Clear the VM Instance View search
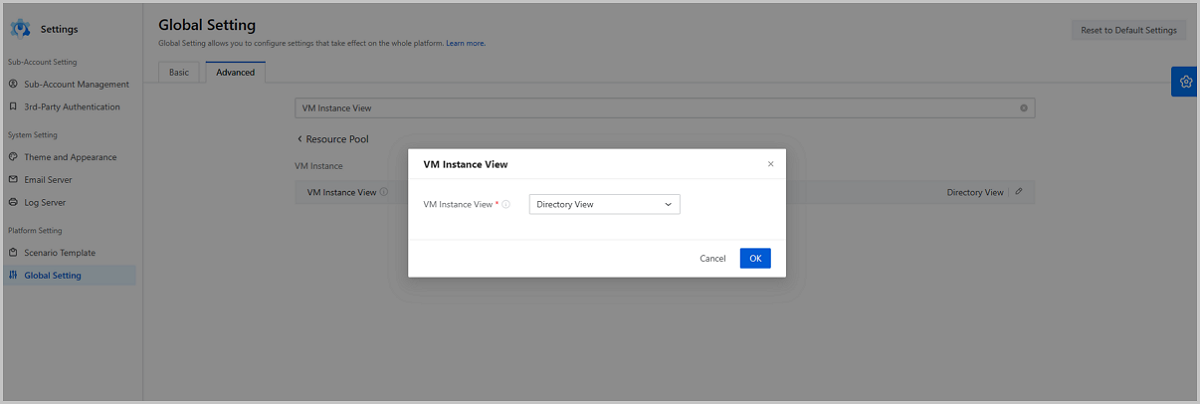Screen dimensions: 1200x404 tap(1024, 108)
